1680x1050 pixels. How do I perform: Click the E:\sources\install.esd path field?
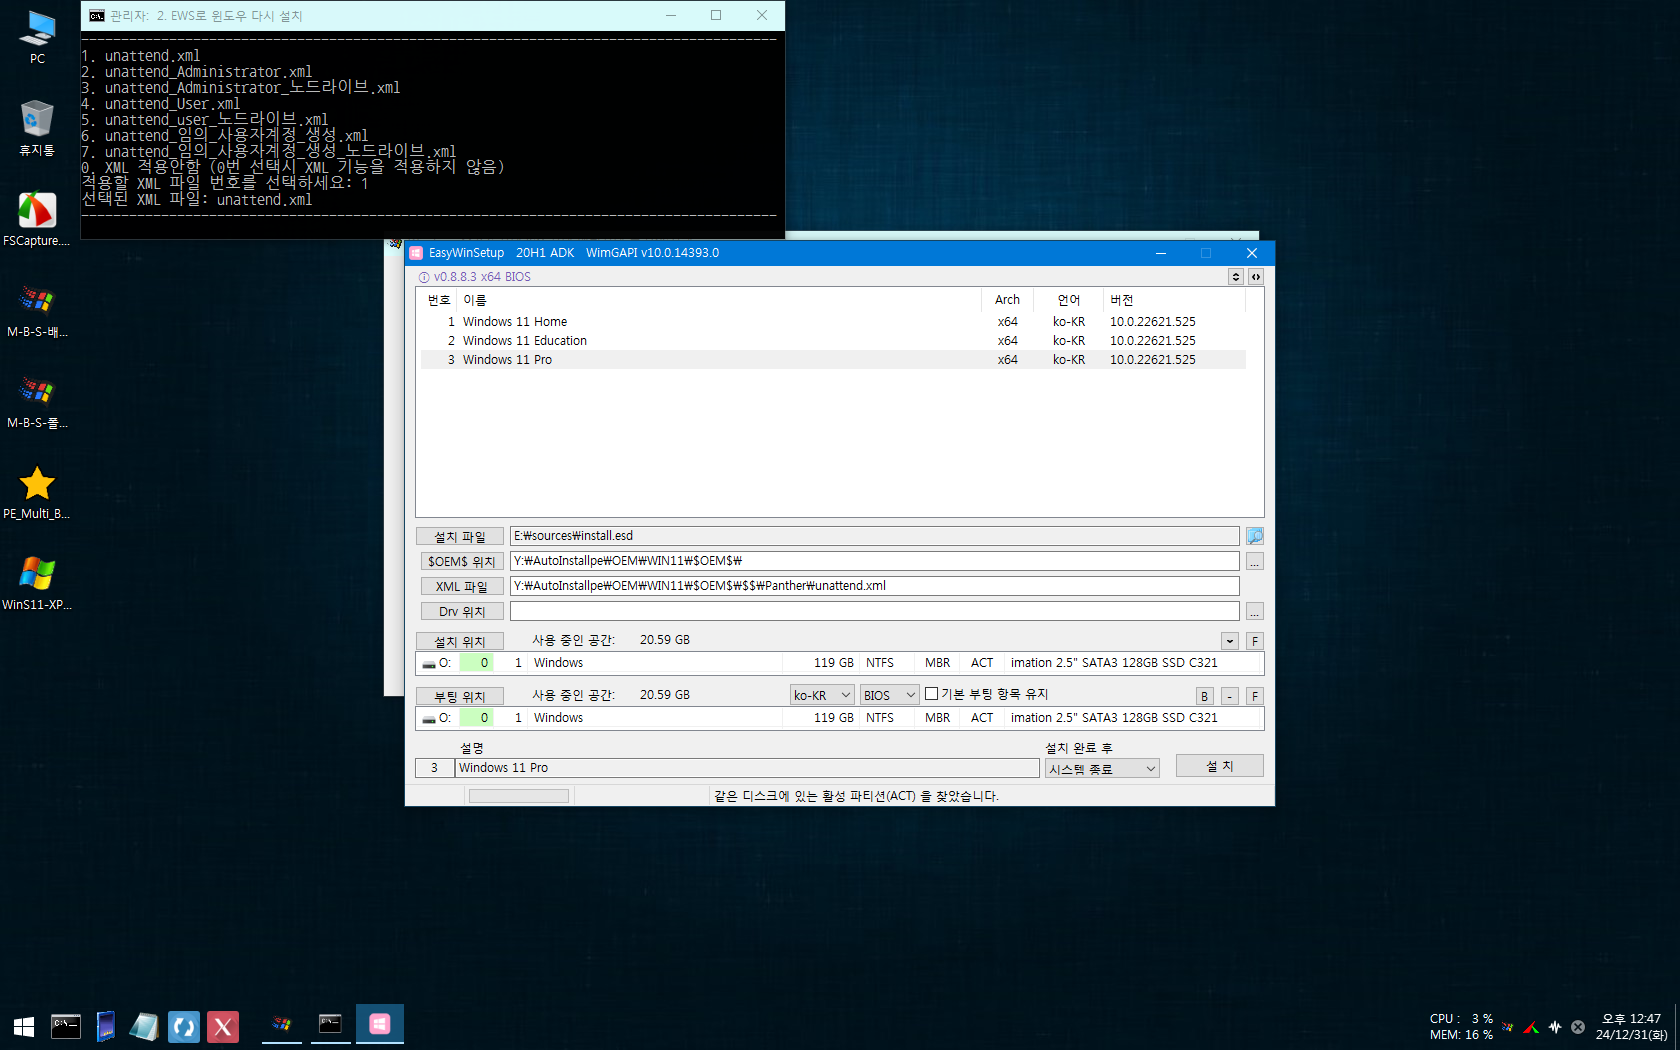pos(875,536)
